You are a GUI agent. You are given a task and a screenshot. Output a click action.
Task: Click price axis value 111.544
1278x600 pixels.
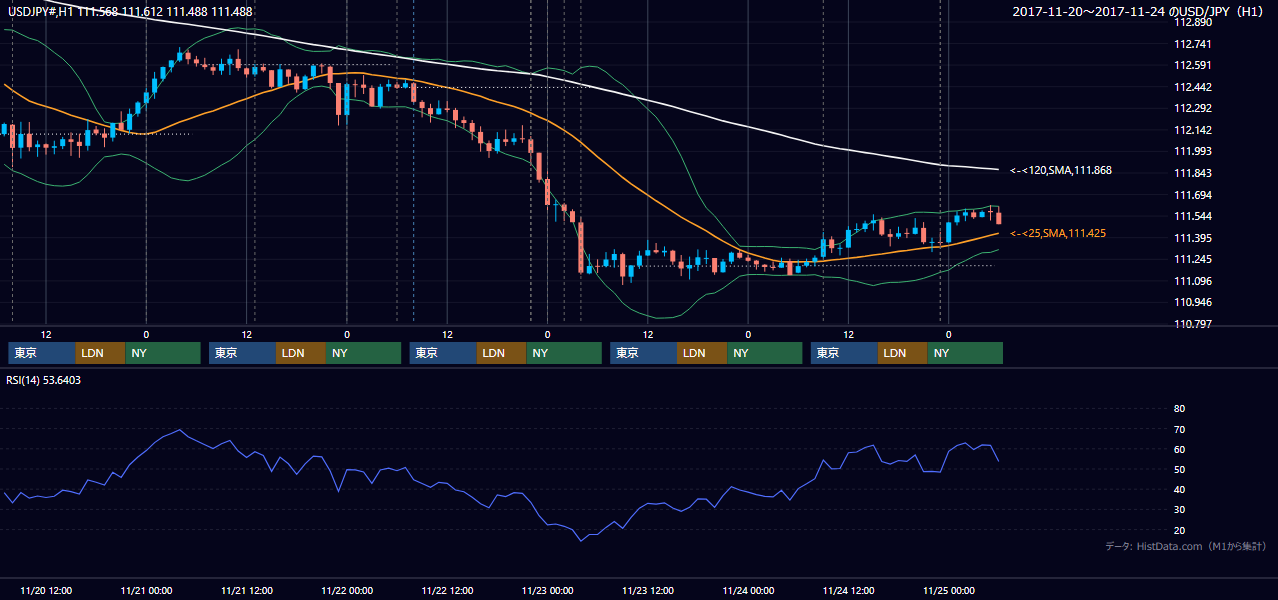1192,216
